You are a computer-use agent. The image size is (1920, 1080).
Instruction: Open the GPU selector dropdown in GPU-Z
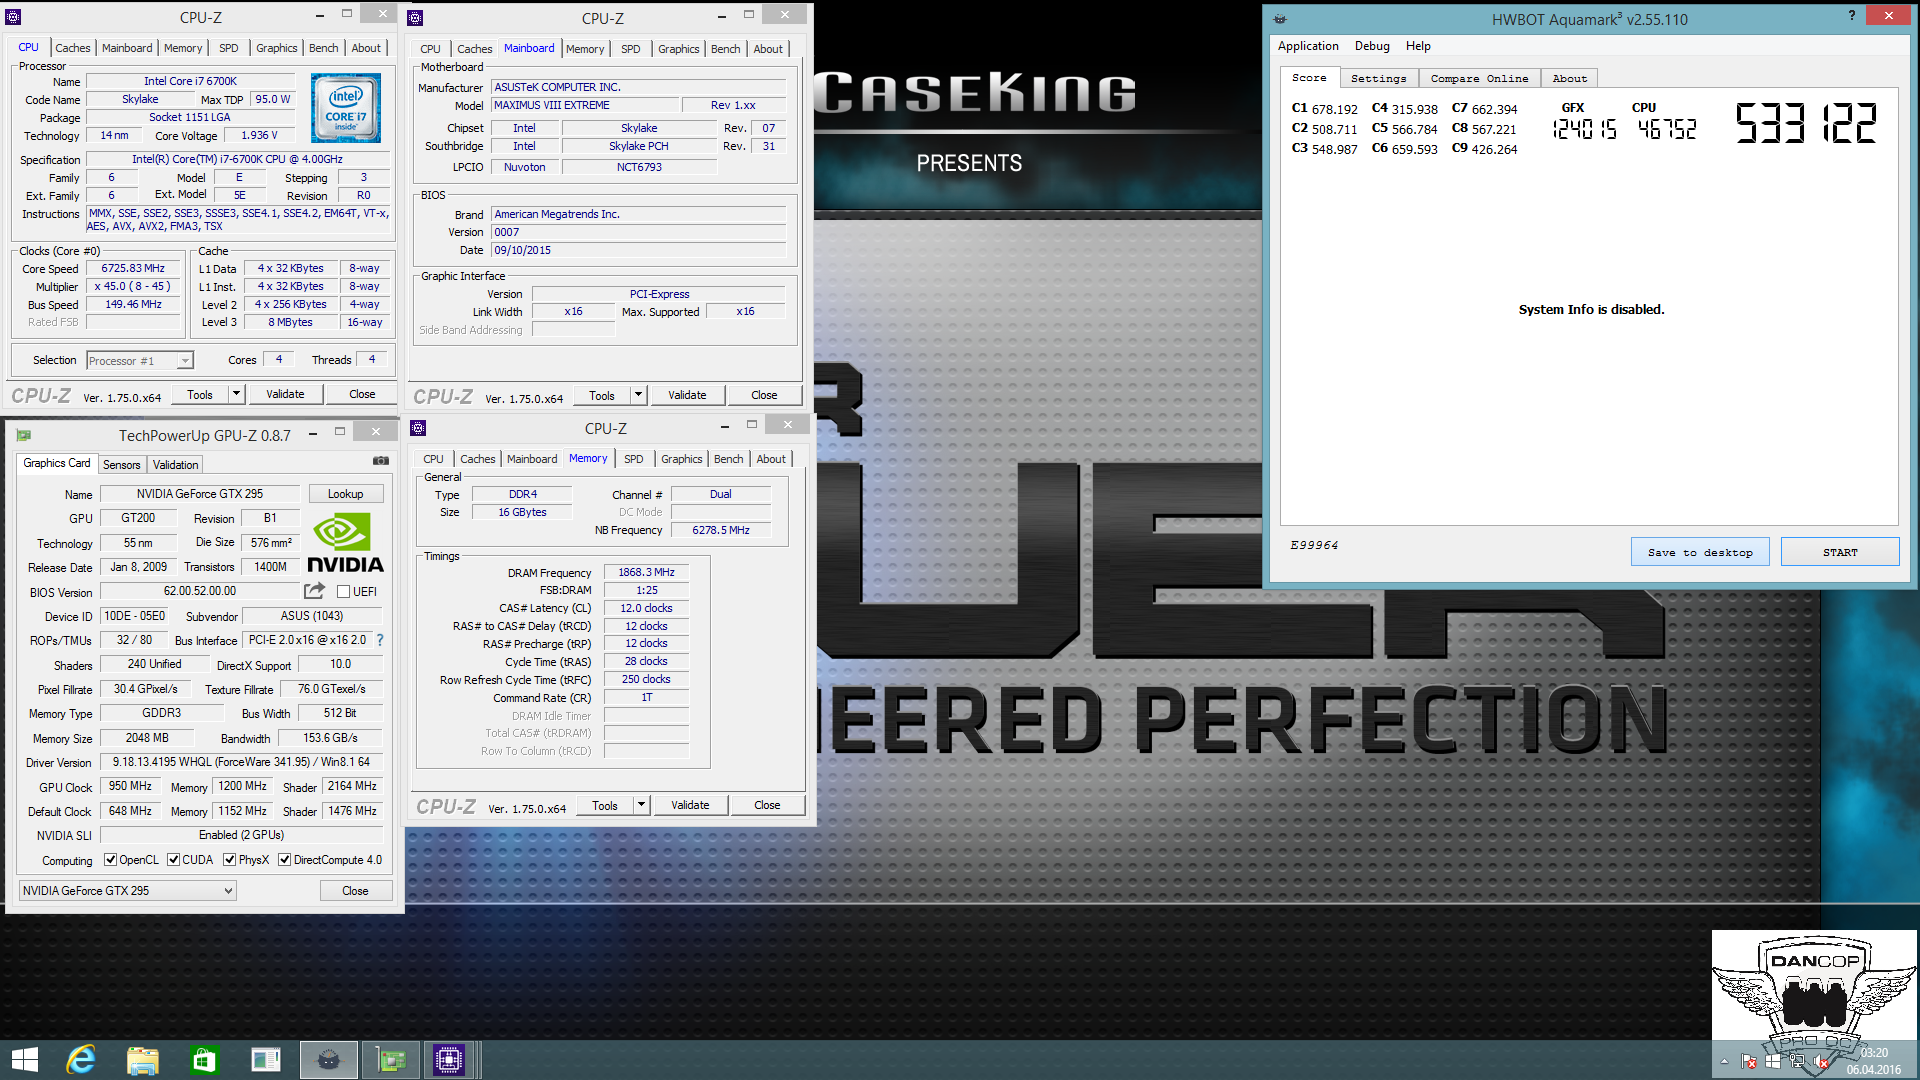tap(128, 891)
